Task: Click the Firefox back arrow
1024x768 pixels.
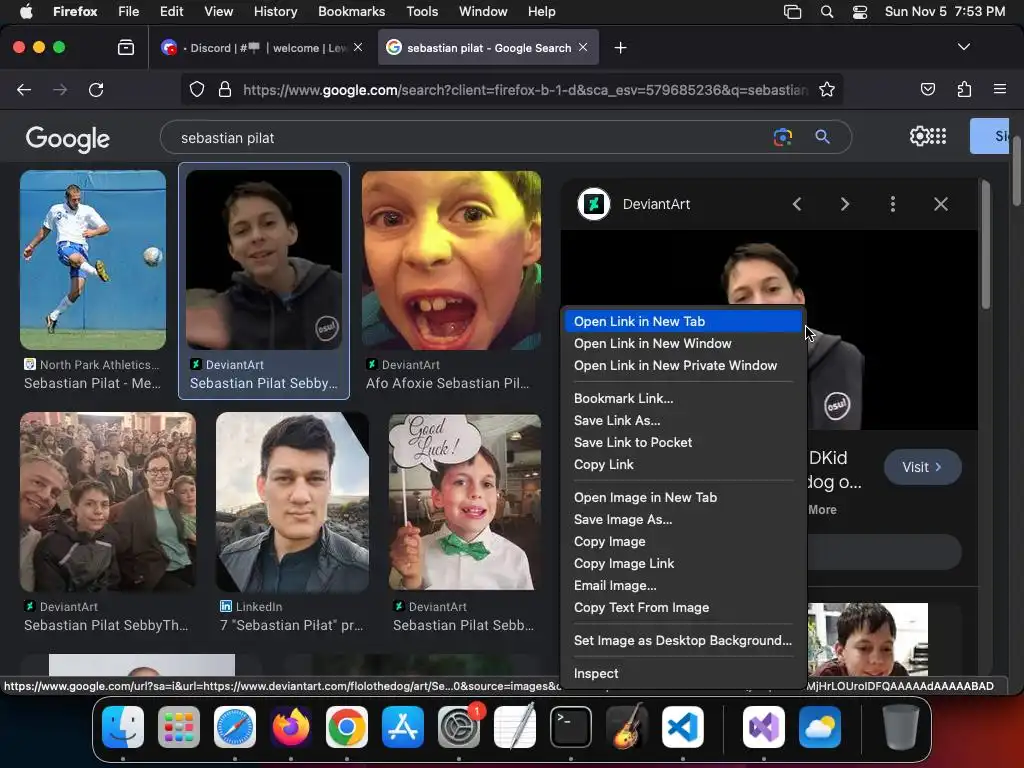Action: pos(24,89)
